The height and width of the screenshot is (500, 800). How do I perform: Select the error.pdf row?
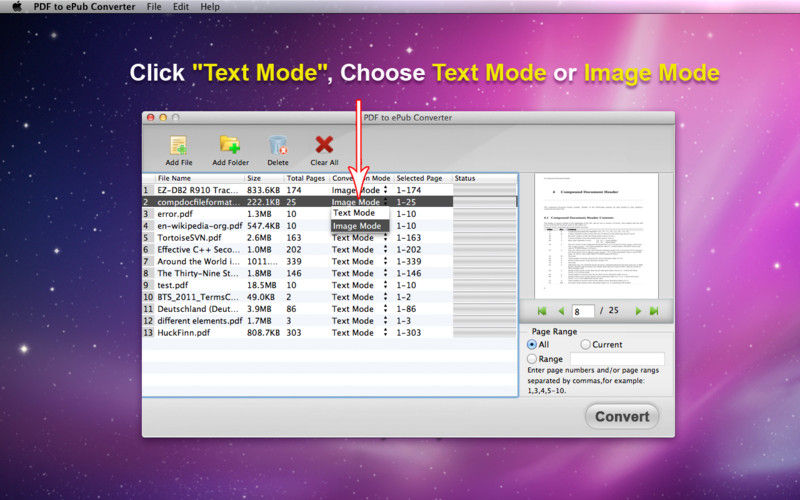[330, 214]
